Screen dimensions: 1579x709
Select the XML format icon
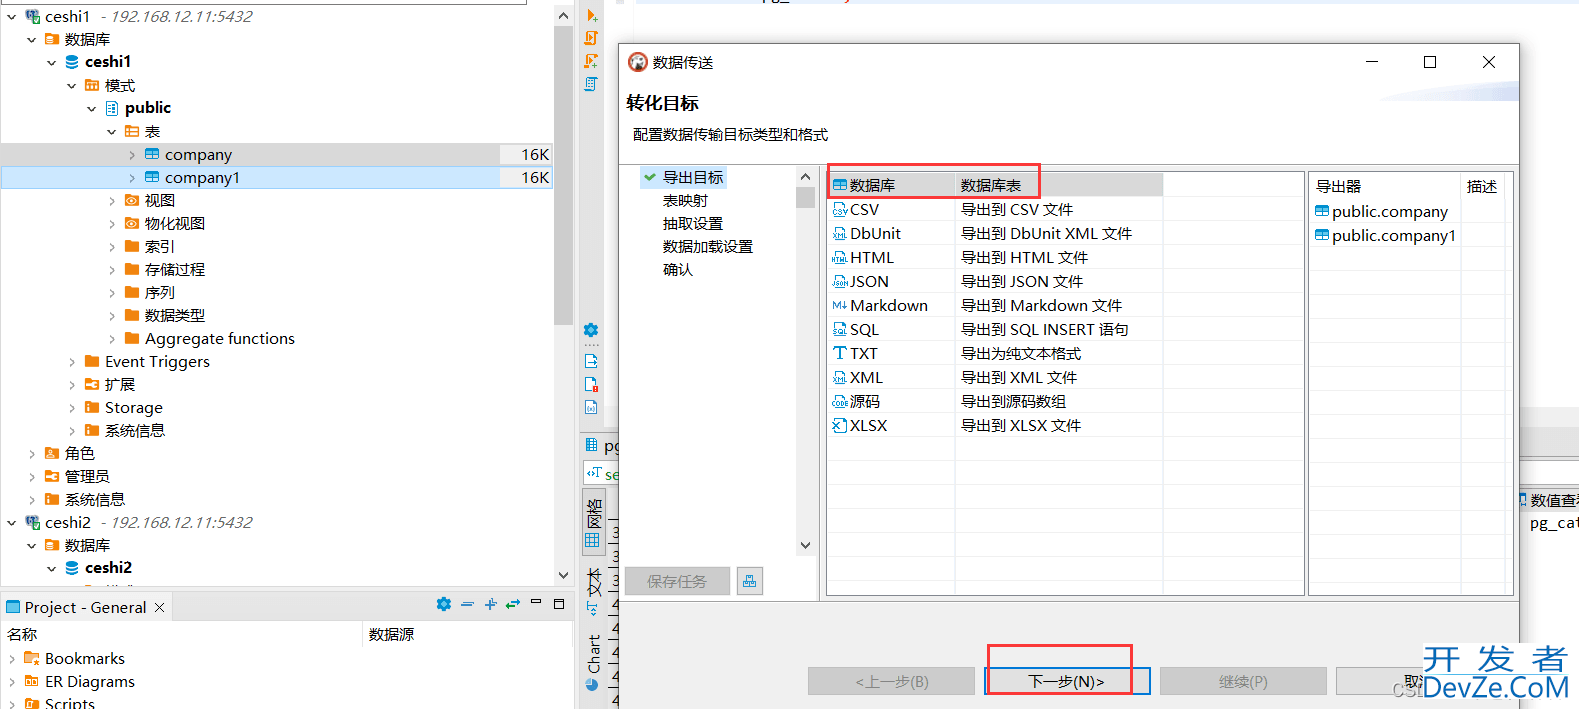[840, 378]
